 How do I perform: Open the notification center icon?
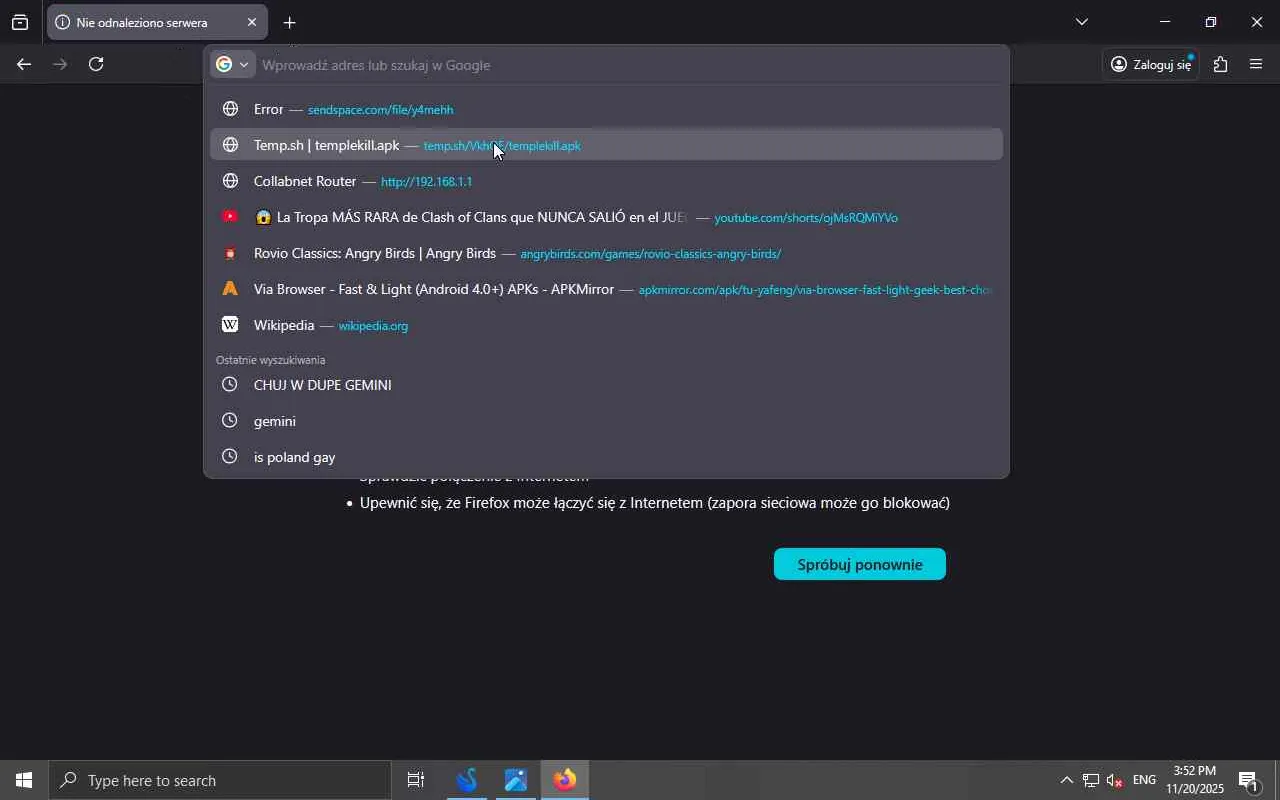tap(1248, 780)
